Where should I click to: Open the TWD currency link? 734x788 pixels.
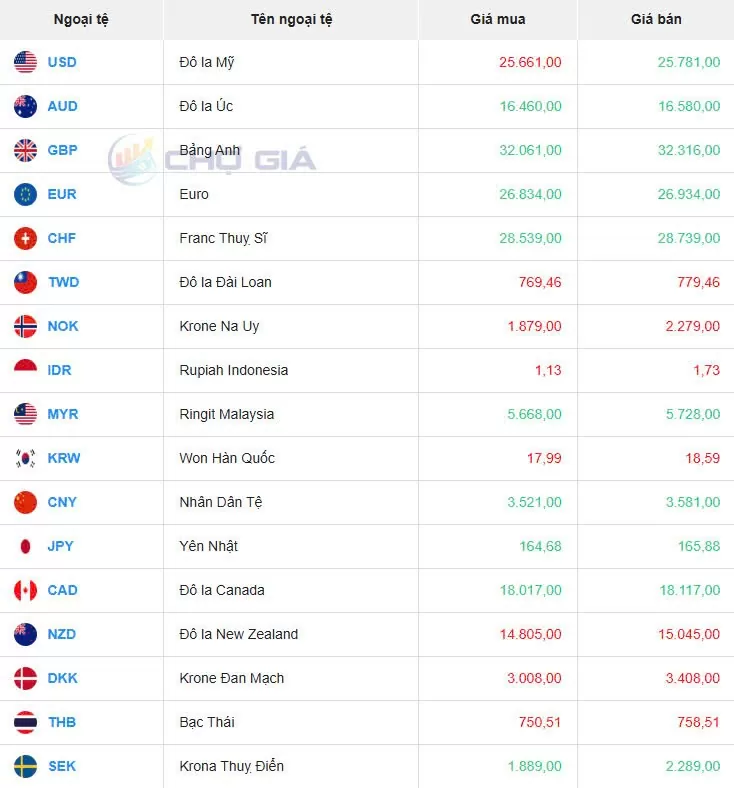(63, 282)
